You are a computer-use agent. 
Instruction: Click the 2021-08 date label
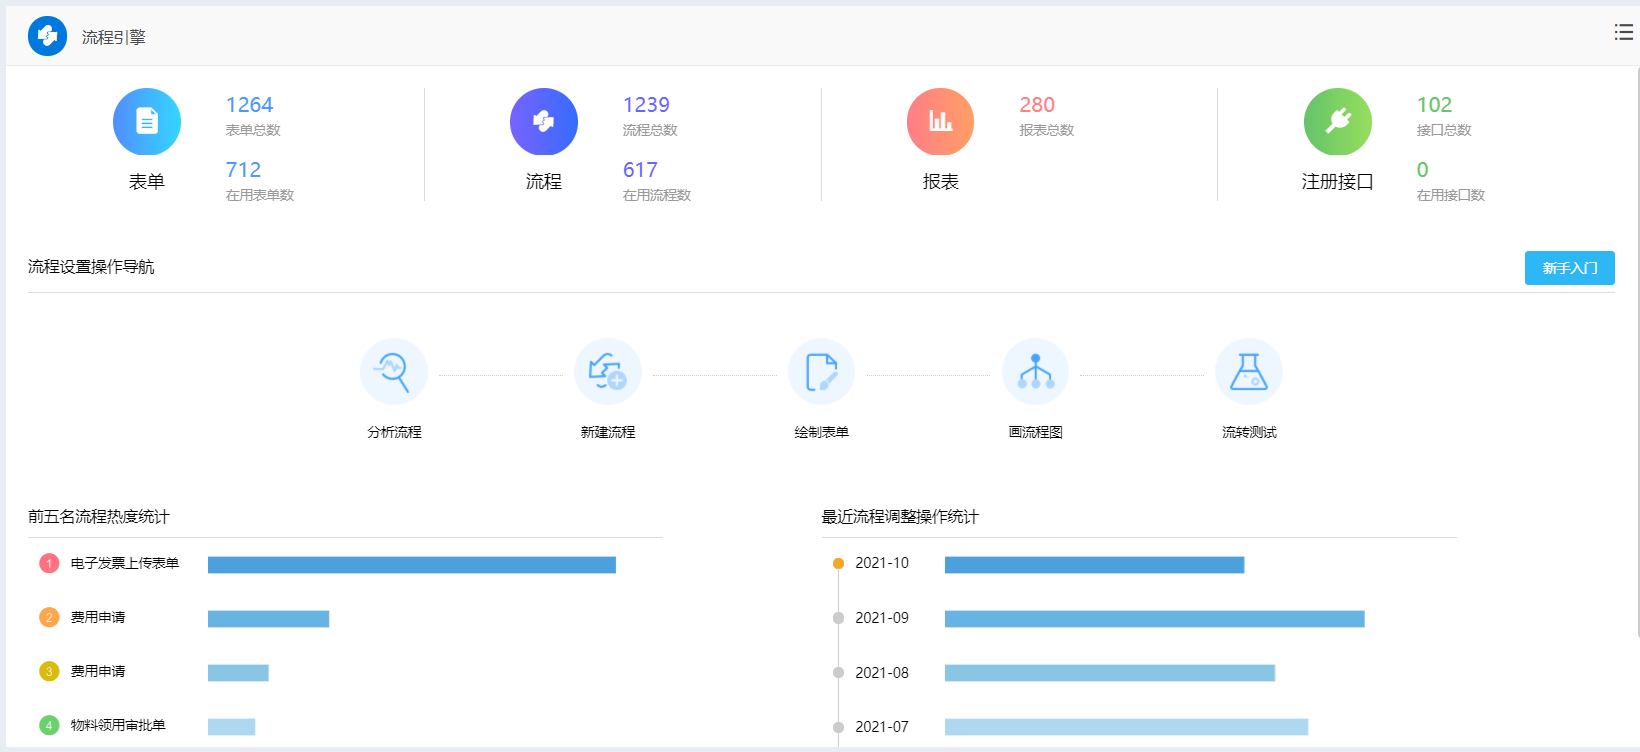pyautogui.click(x=882, y=673)
